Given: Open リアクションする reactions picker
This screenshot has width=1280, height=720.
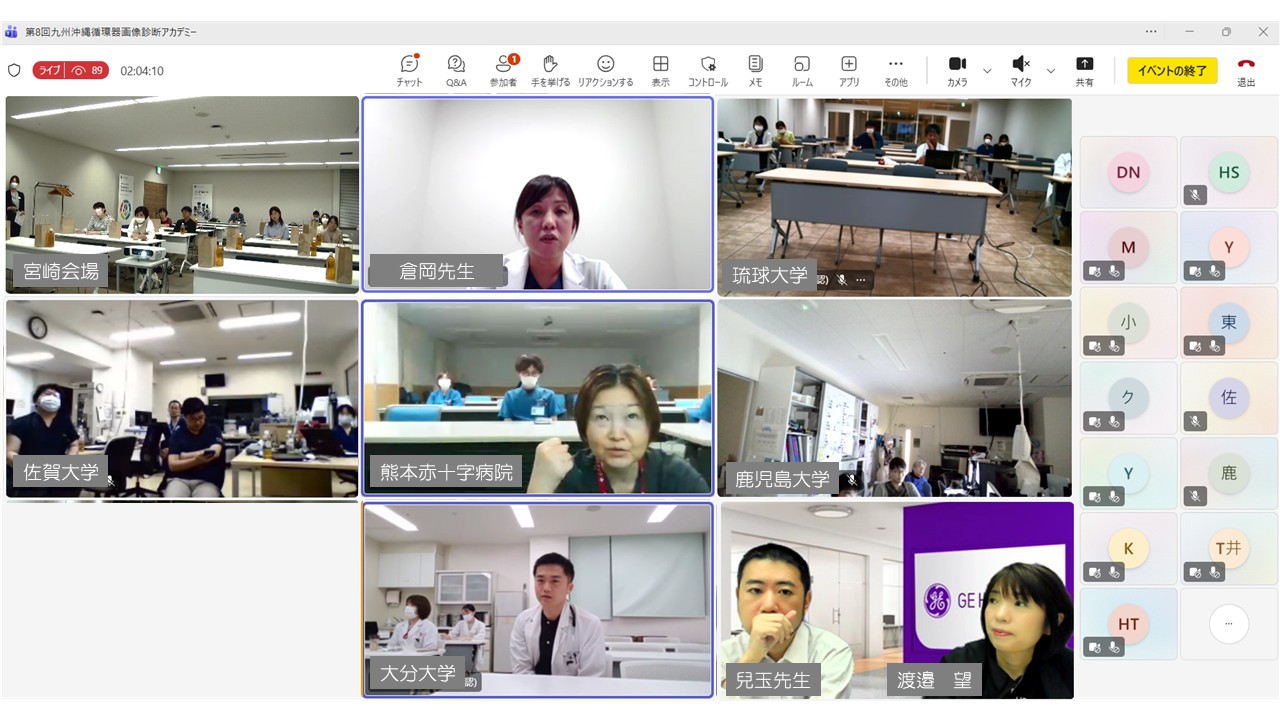Looking at the screenshot, I should [x=605, y=70].
